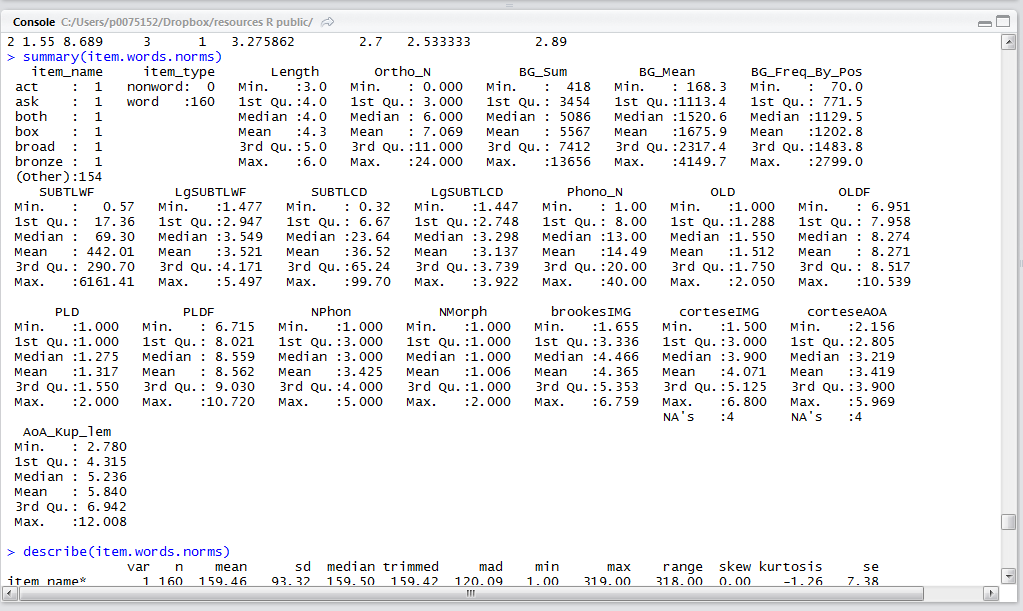Click the arrow icon to view working directory
Viewport: 1023px width, 611px height.
[x=329, y=22]
